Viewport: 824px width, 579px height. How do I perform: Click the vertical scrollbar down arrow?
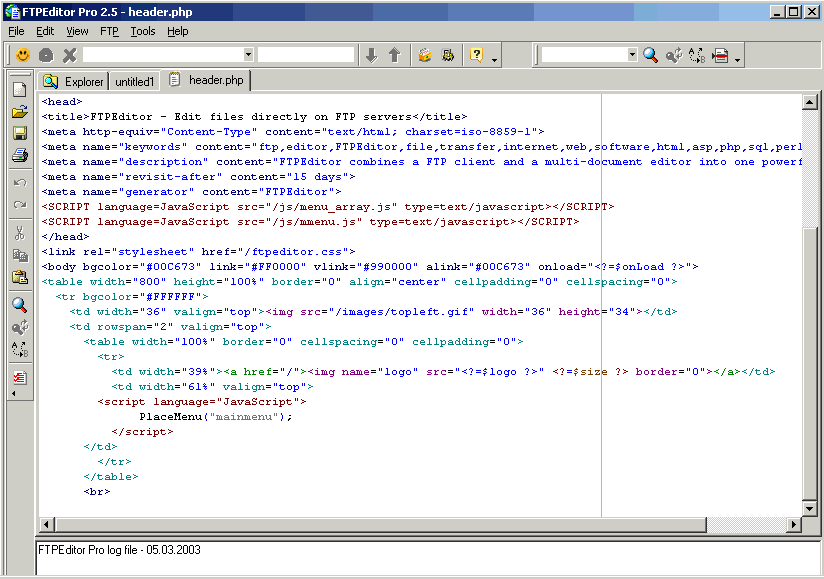[810, 508]
